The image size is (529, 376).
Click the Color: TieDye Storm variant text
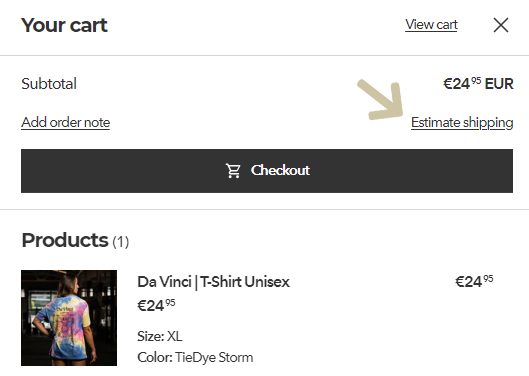point(195,357)
